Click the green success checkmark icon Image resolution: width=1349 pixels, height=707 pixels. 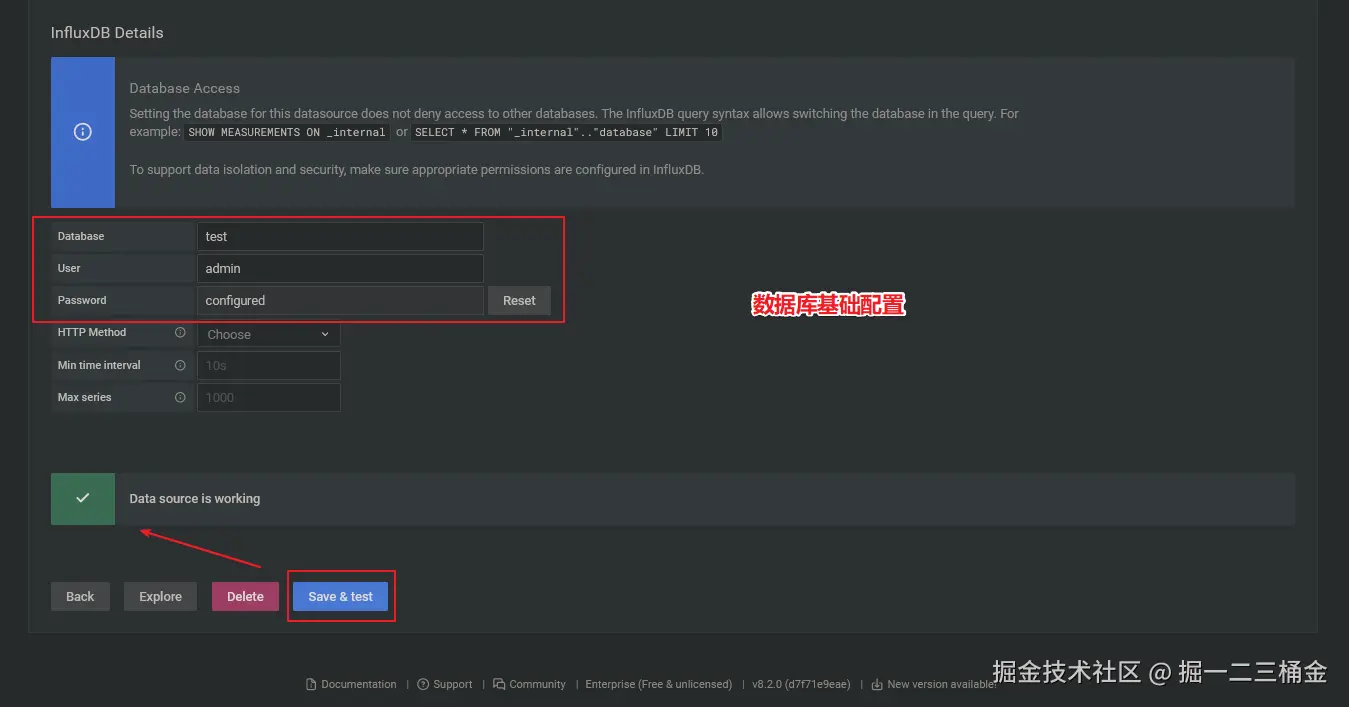(83, 498)
